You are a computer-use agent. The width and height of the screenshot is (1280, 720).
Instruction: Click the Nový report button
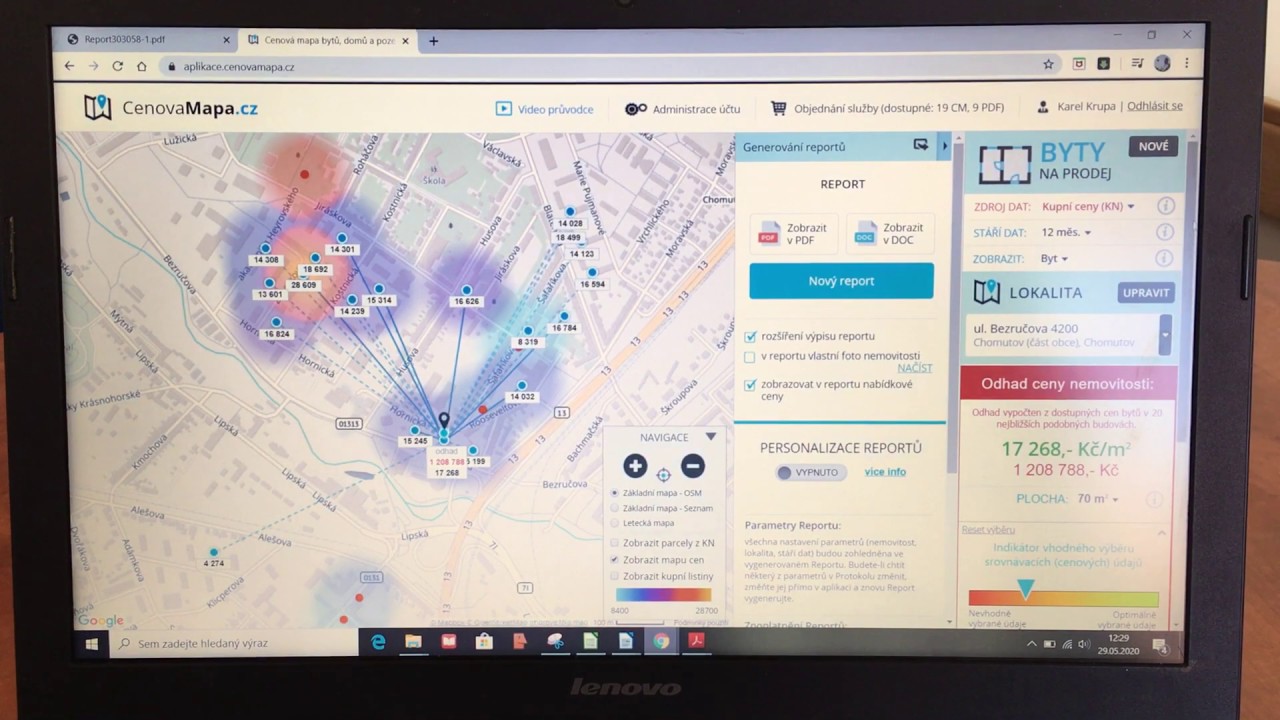tap(841, 281)
